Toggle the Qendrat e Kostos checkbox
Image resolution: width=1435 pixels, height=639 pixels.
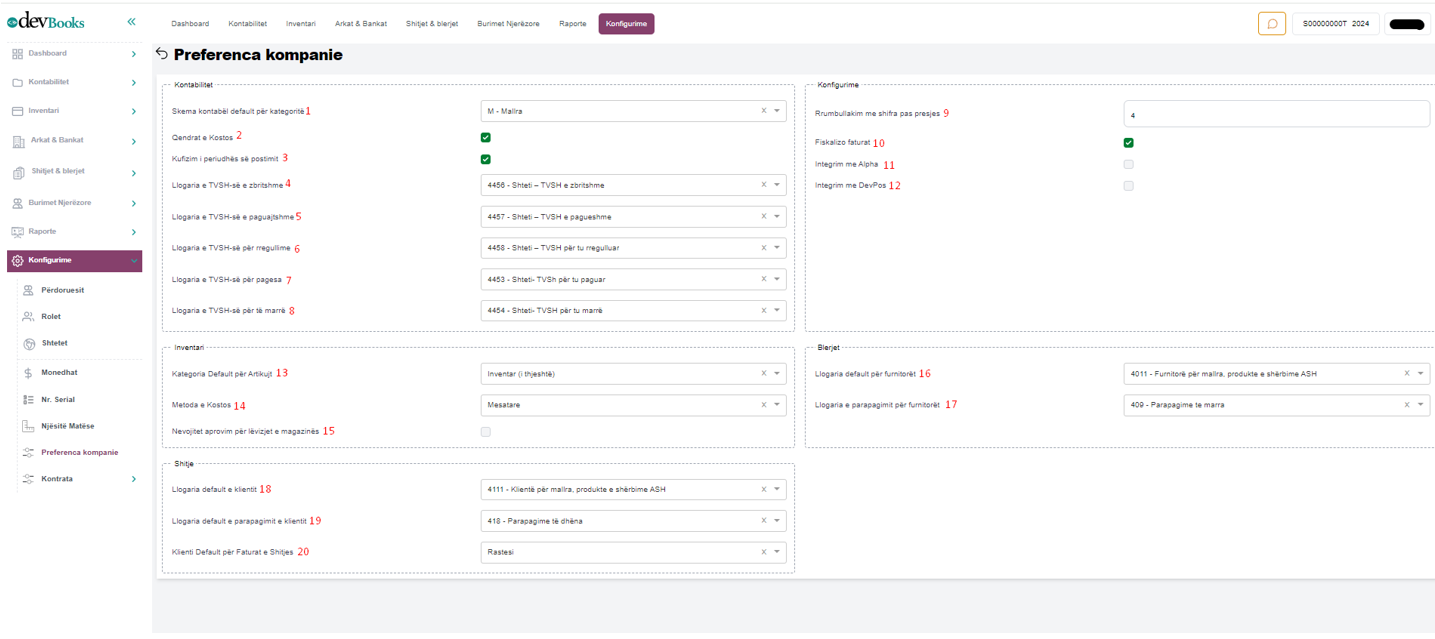486,137
